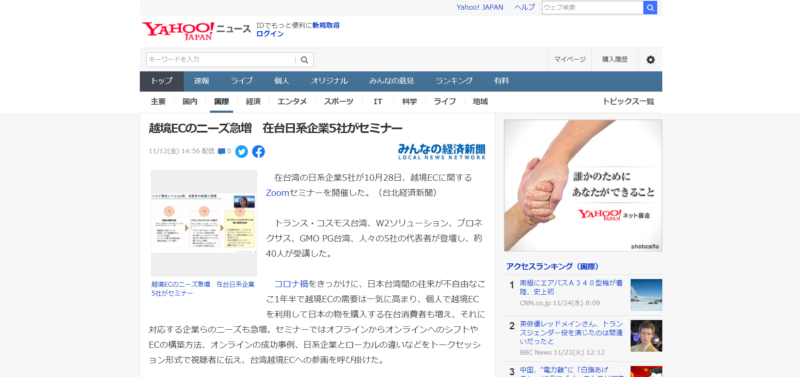Open the トピックス一覧 link
The height and width of the screenshot is (377, 800).
[x=628, y=102]
